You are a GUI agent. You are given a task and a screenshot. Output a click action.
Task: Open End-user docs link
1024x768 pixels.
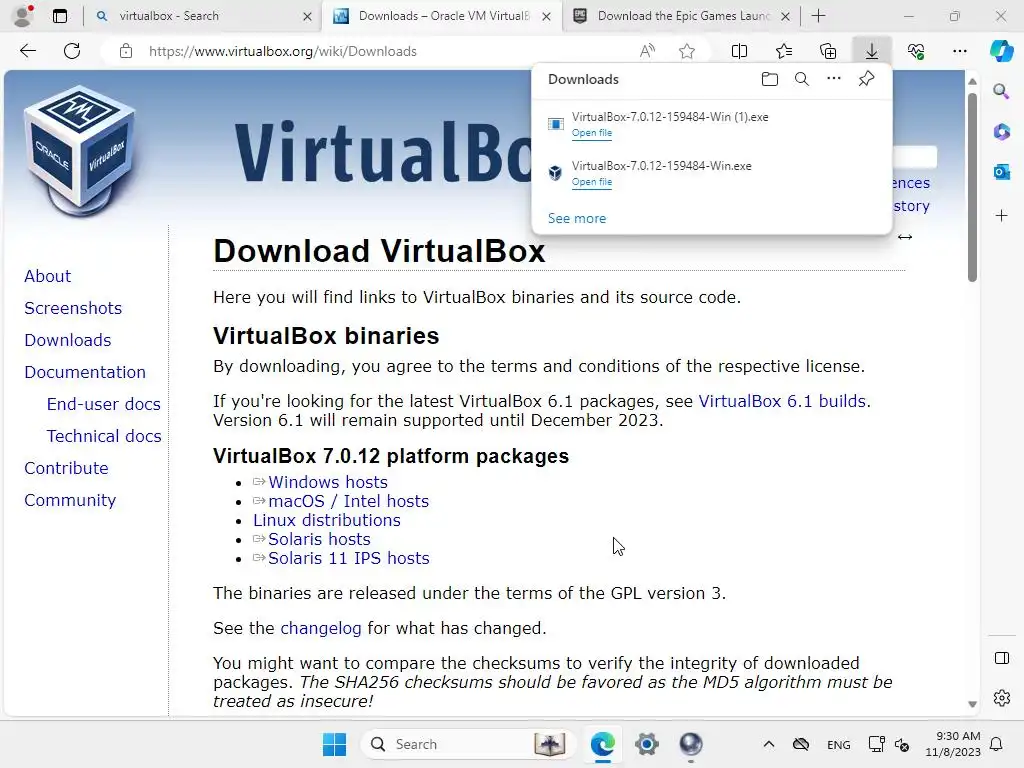pos(104,404)
